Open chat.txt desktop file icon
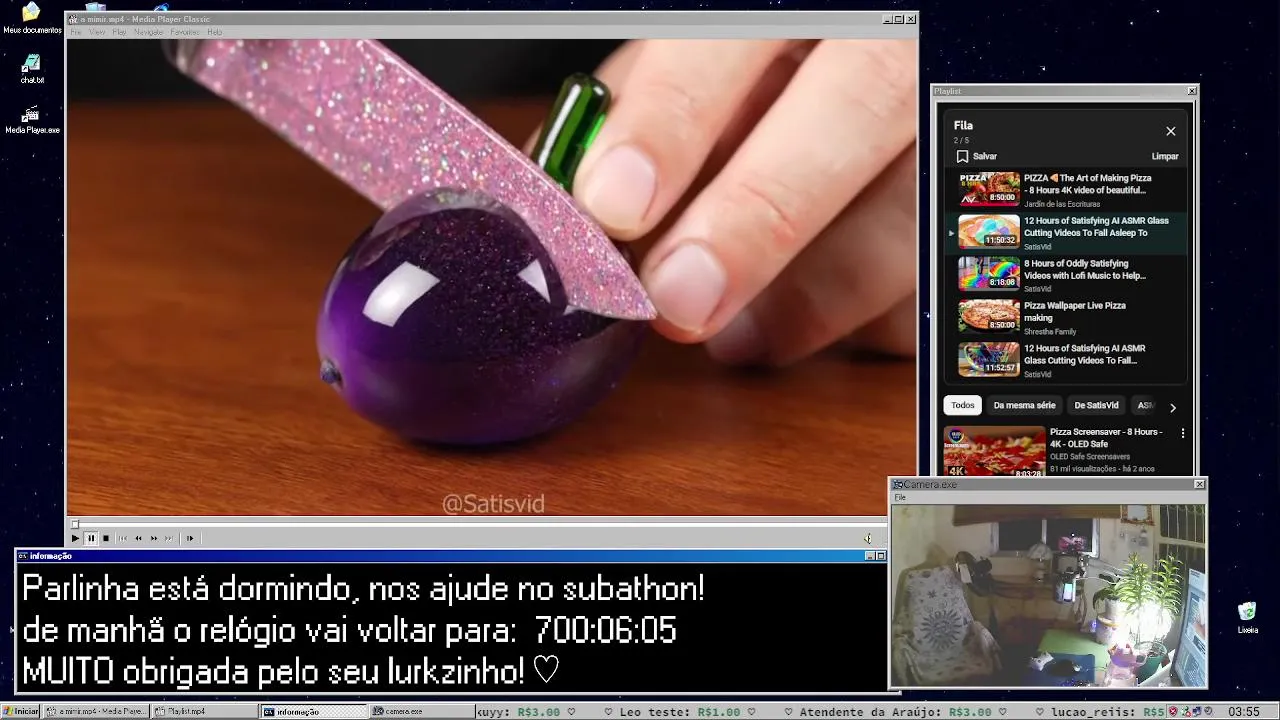The width and height of the screenshot is (1280, 720). [32, 68]
